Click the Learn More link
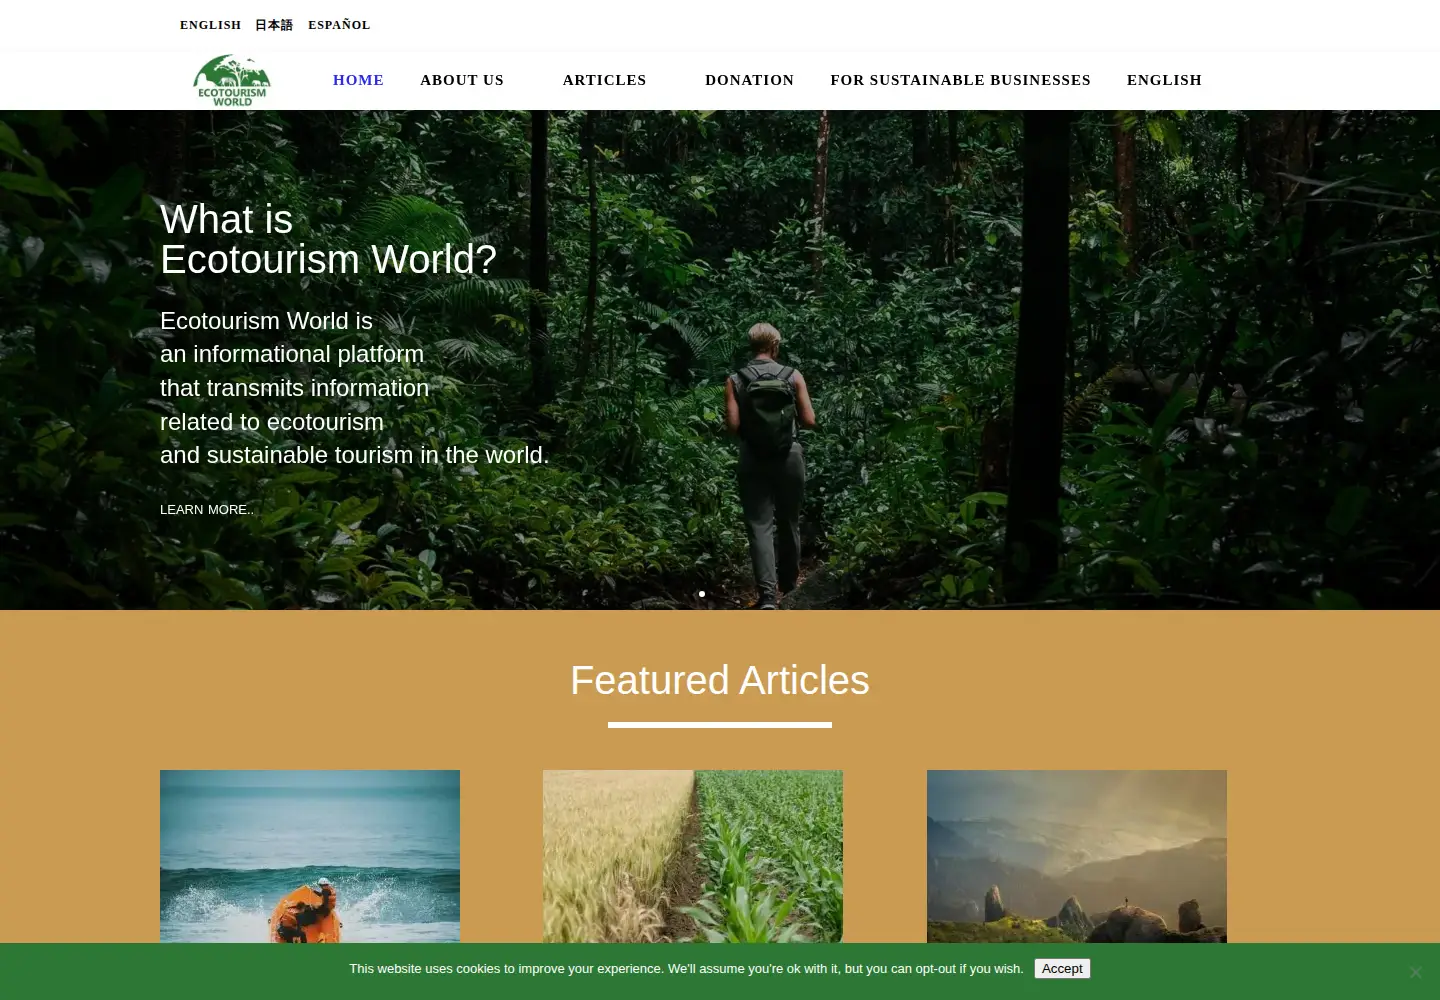Viewport: 1440px width, 1000px height. [x=207, y=510]
